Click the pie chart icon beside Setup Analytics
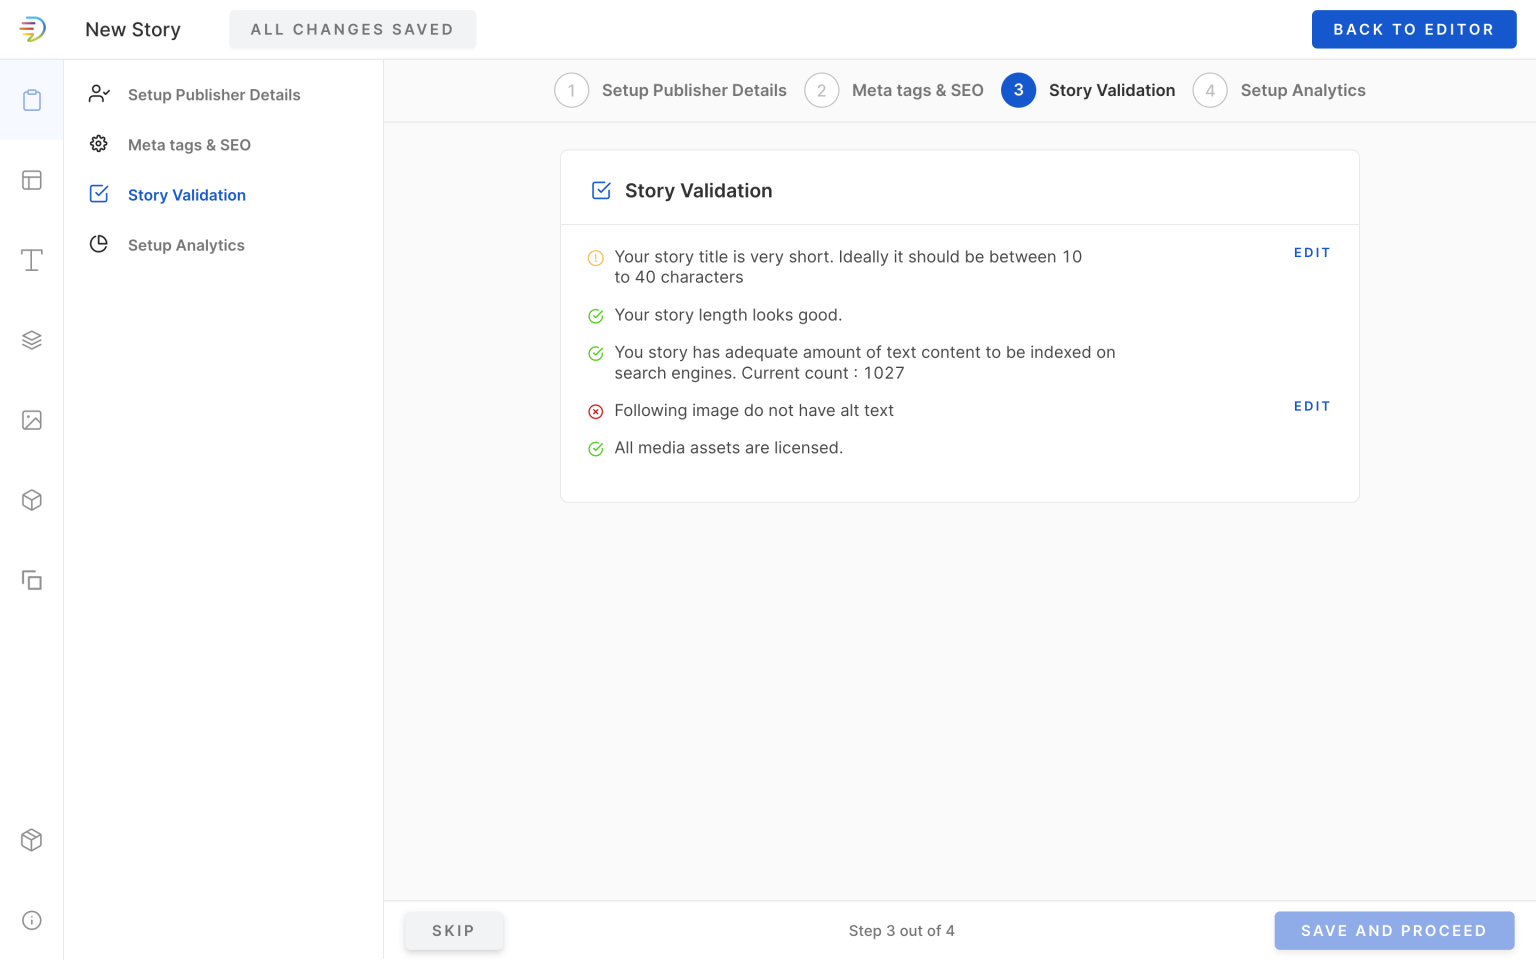Image resolution: width=1536 pixels, height=960 pixels. tap(98, 244)
